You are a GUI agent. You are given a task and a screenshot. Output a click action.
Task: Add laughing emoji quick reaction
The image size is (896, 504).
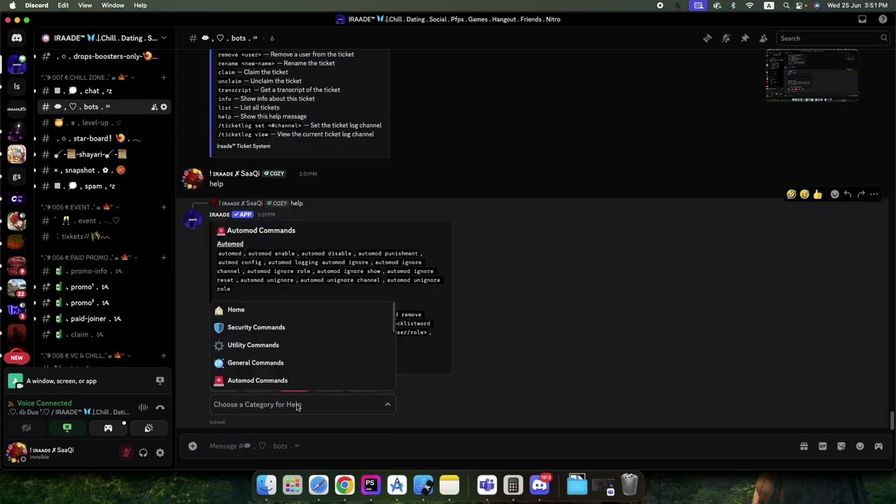coord(791,194)
